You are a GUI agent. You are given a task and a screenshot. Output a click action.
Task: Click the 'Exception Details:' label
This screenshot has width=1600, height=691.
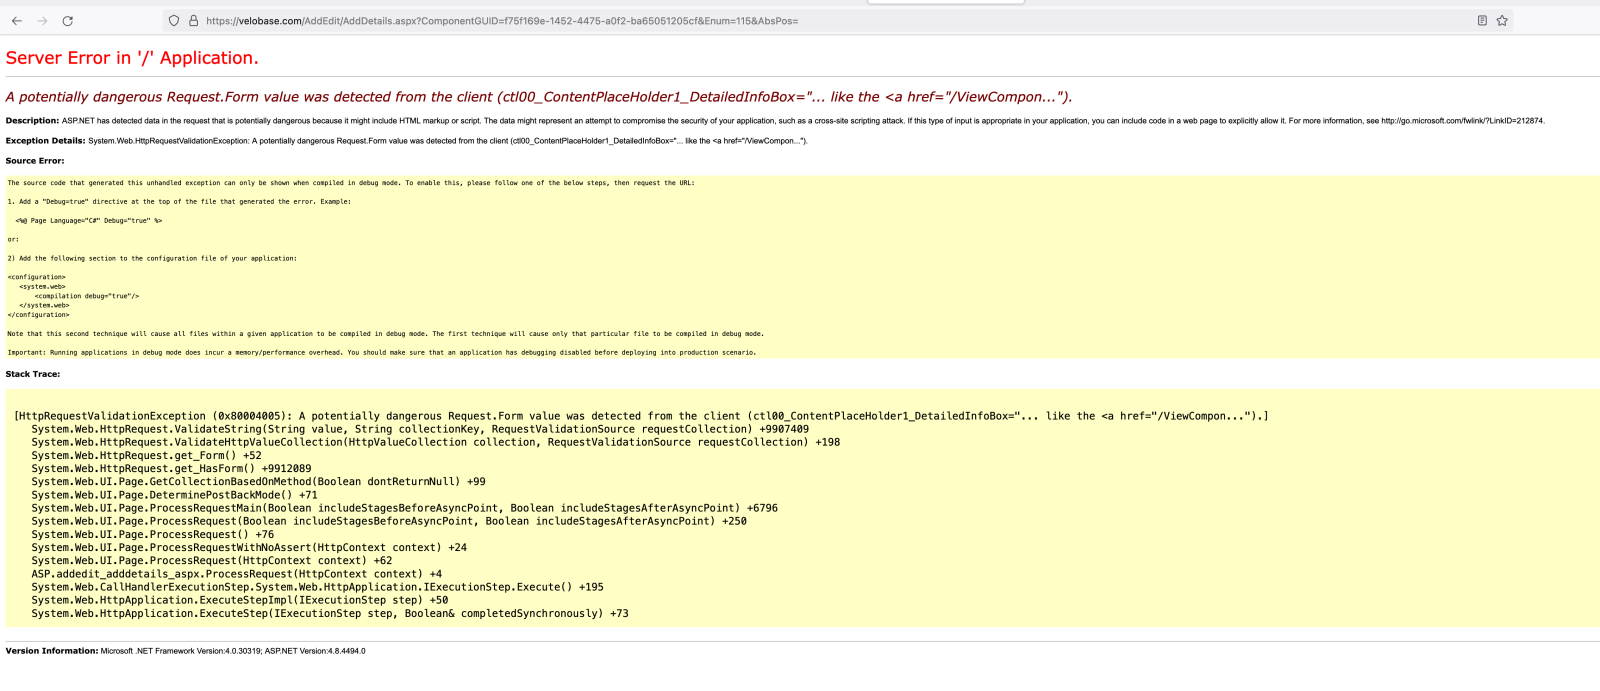pos(45,141)
